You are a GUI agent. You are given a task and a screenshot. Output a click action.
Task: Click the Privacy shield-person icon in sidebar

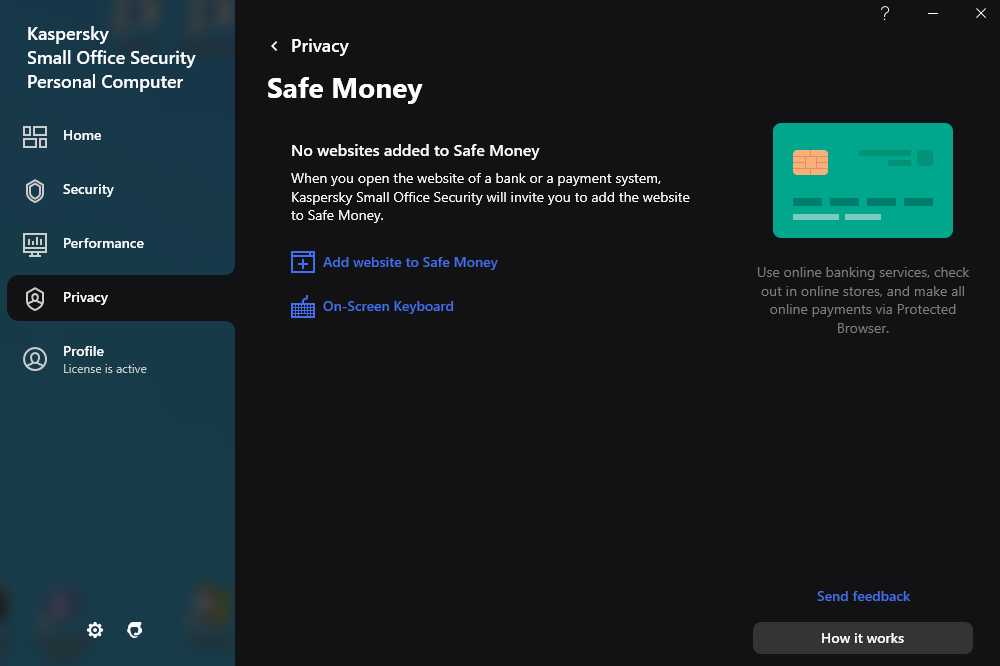tap(35, 299)
